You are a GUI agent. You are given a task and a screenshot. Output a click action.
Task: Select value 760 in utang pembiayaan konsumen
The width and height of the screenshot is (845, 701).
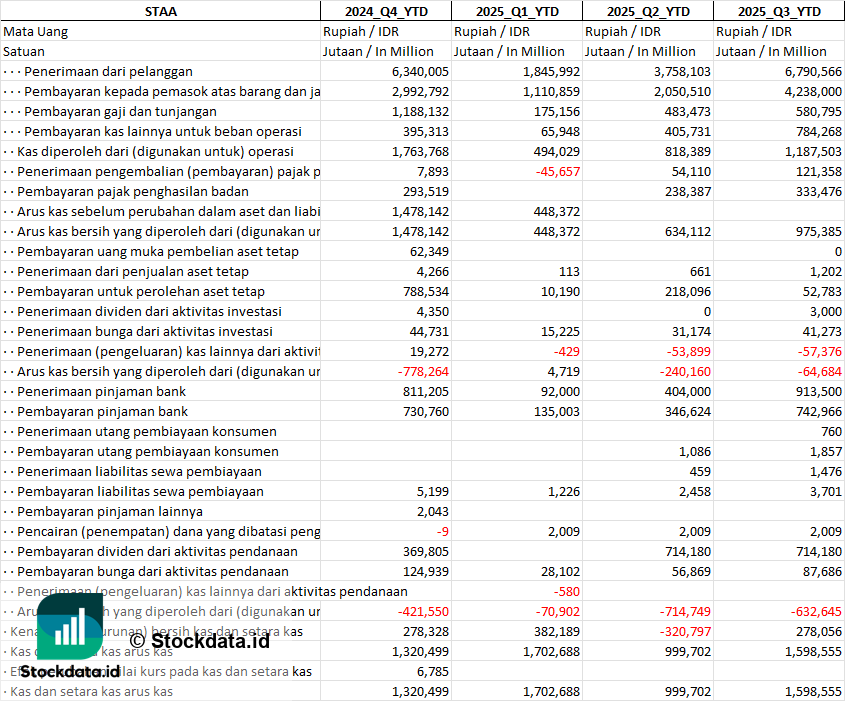[832, 432]
